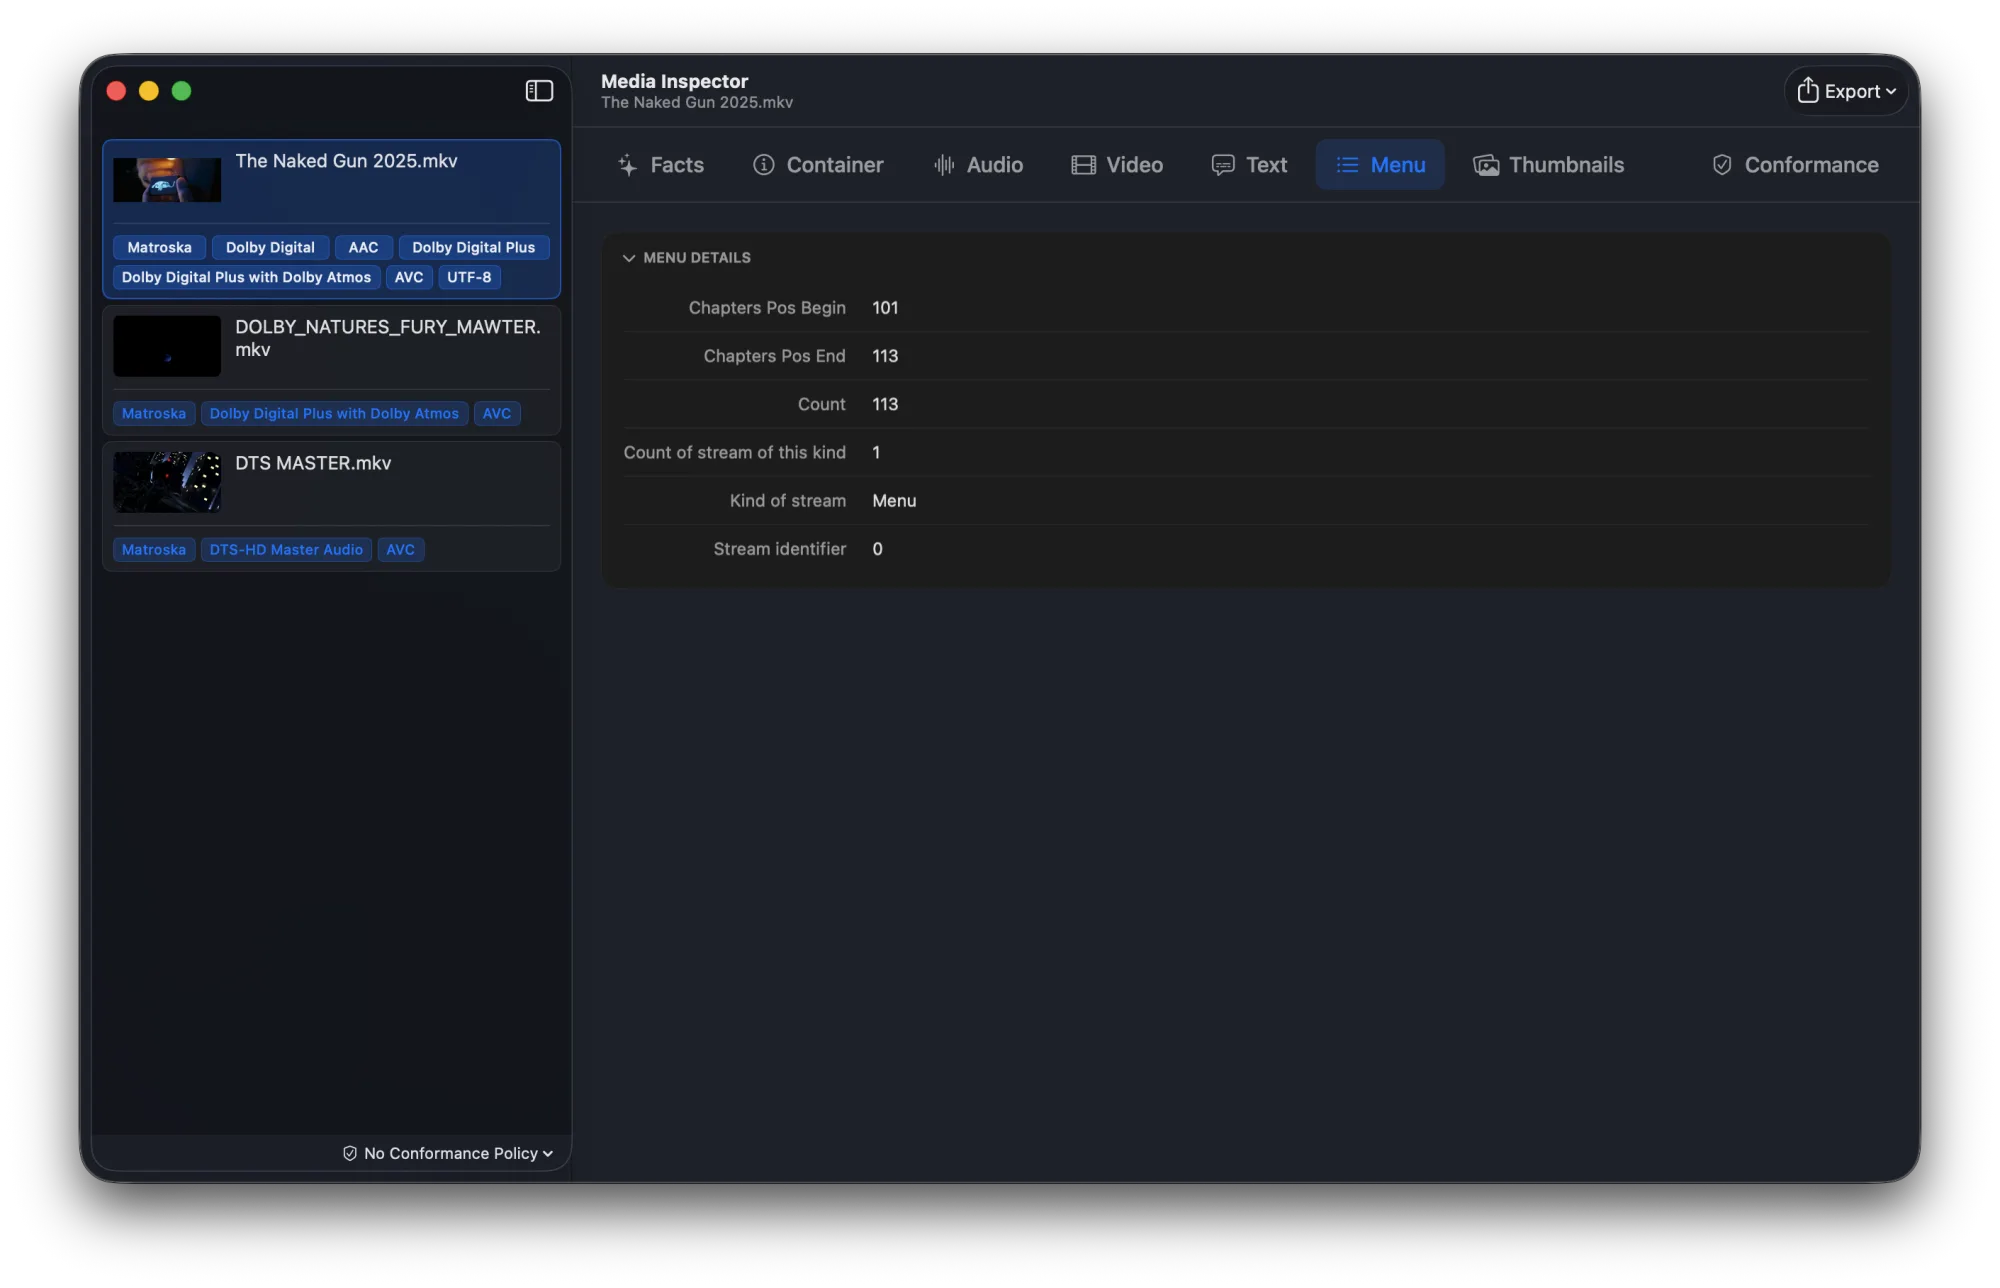Click AVC tag under DTS MASTER
The height and width of the screenshot is (1288, 2000).
(400, 549)
